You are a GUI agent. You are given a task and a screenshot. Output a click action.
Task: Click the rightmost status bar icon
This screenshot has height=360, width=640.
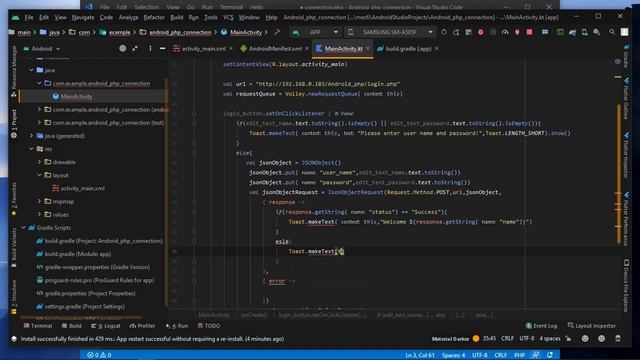tap(618, 338)
